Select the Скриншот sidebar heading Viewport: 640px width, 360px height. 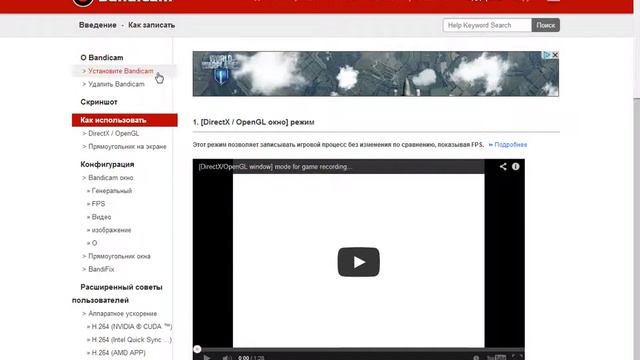(99, 102)
